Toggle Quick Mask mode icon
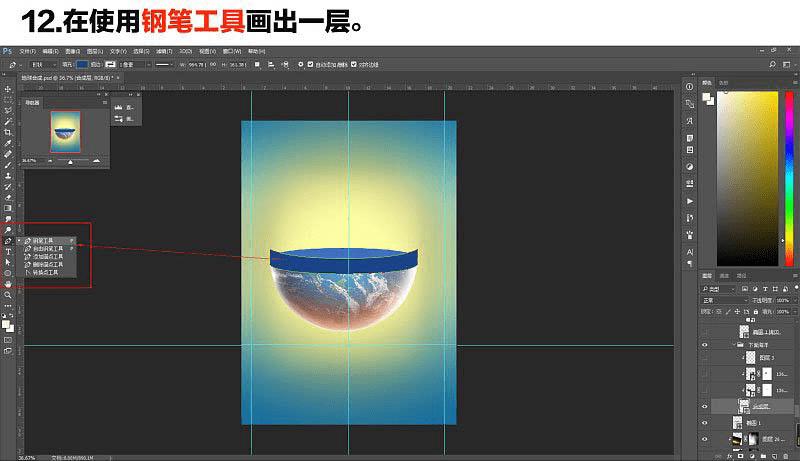The width and height of the screenshot is (800, 461). coord(8,340)
